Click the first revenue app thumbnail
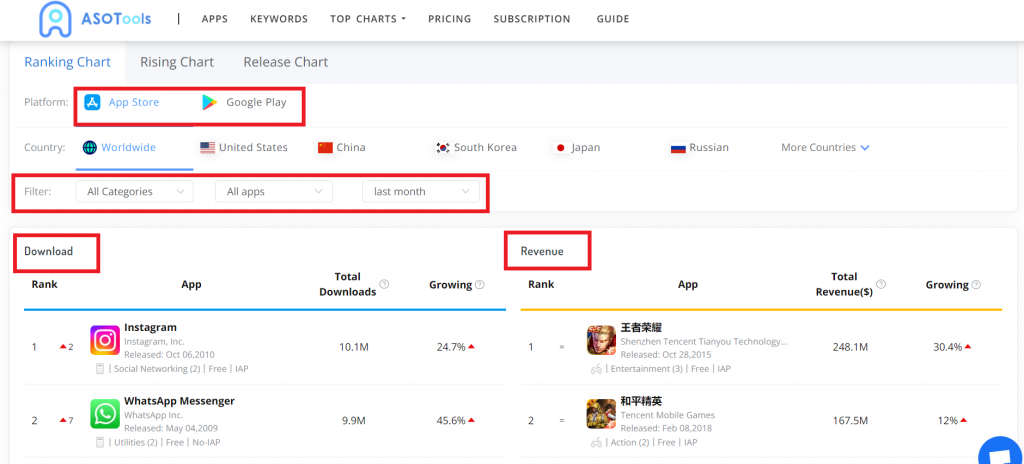 (601, 341)
